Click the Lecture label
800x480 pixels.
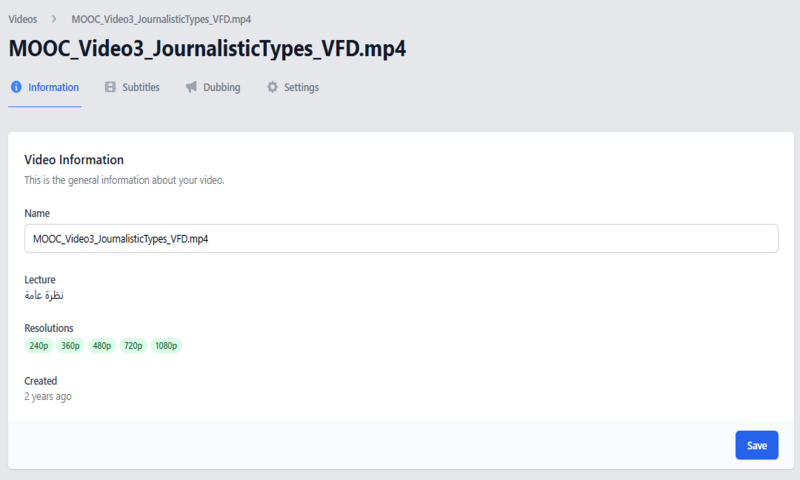coord(40,280)
